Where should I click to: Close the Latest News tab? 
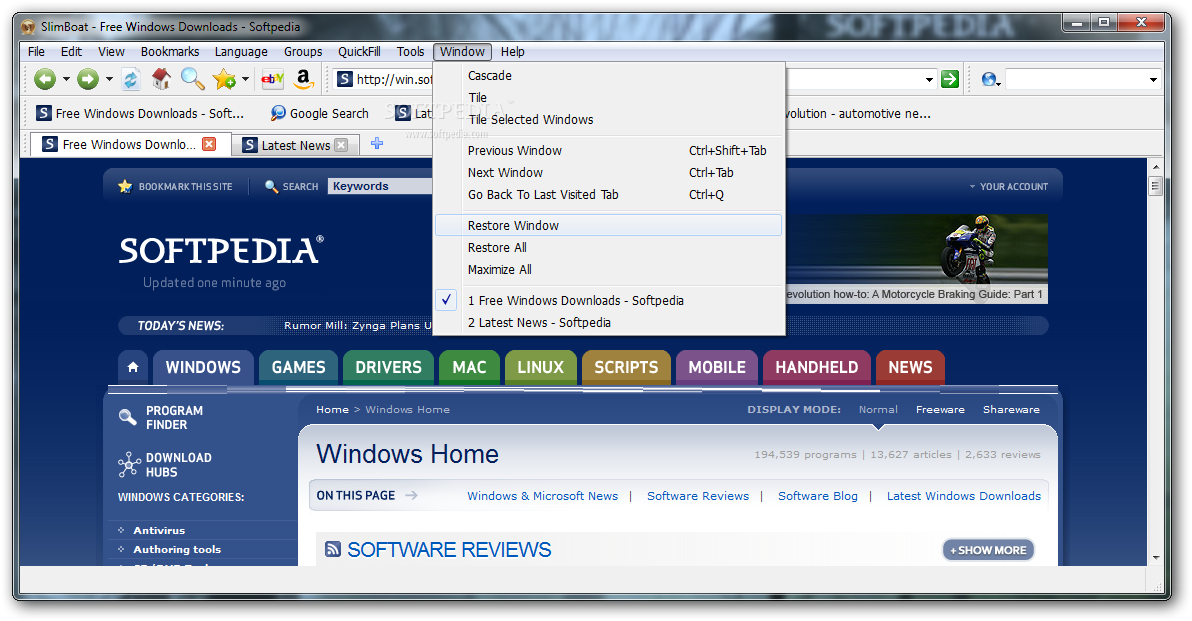tap(341, 144)
